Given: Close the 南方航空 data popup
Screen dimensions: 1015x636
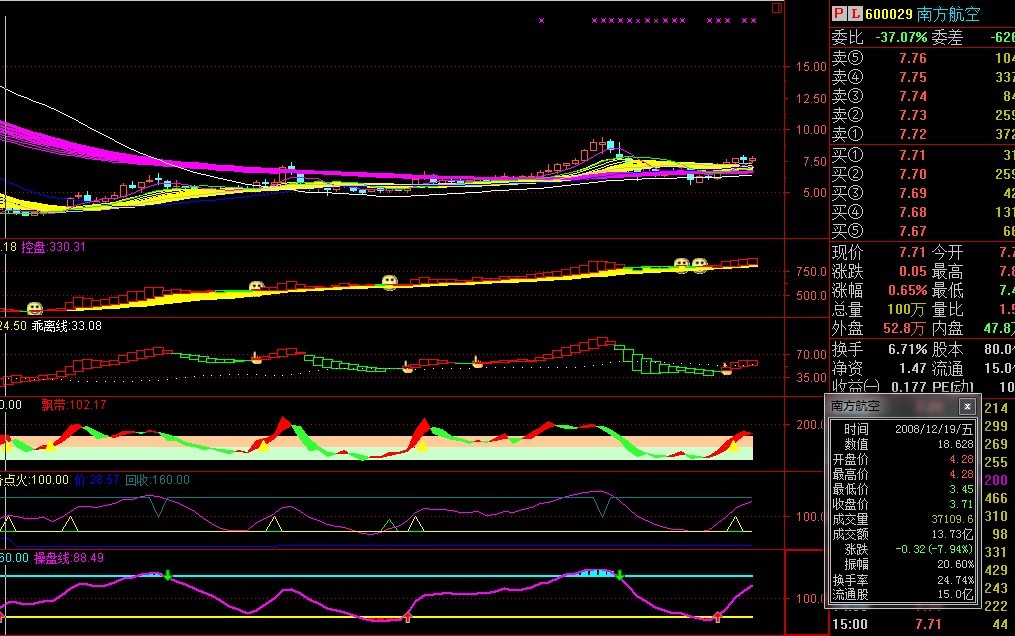Looking at the screenshot, I should click(x=966, y=406).
